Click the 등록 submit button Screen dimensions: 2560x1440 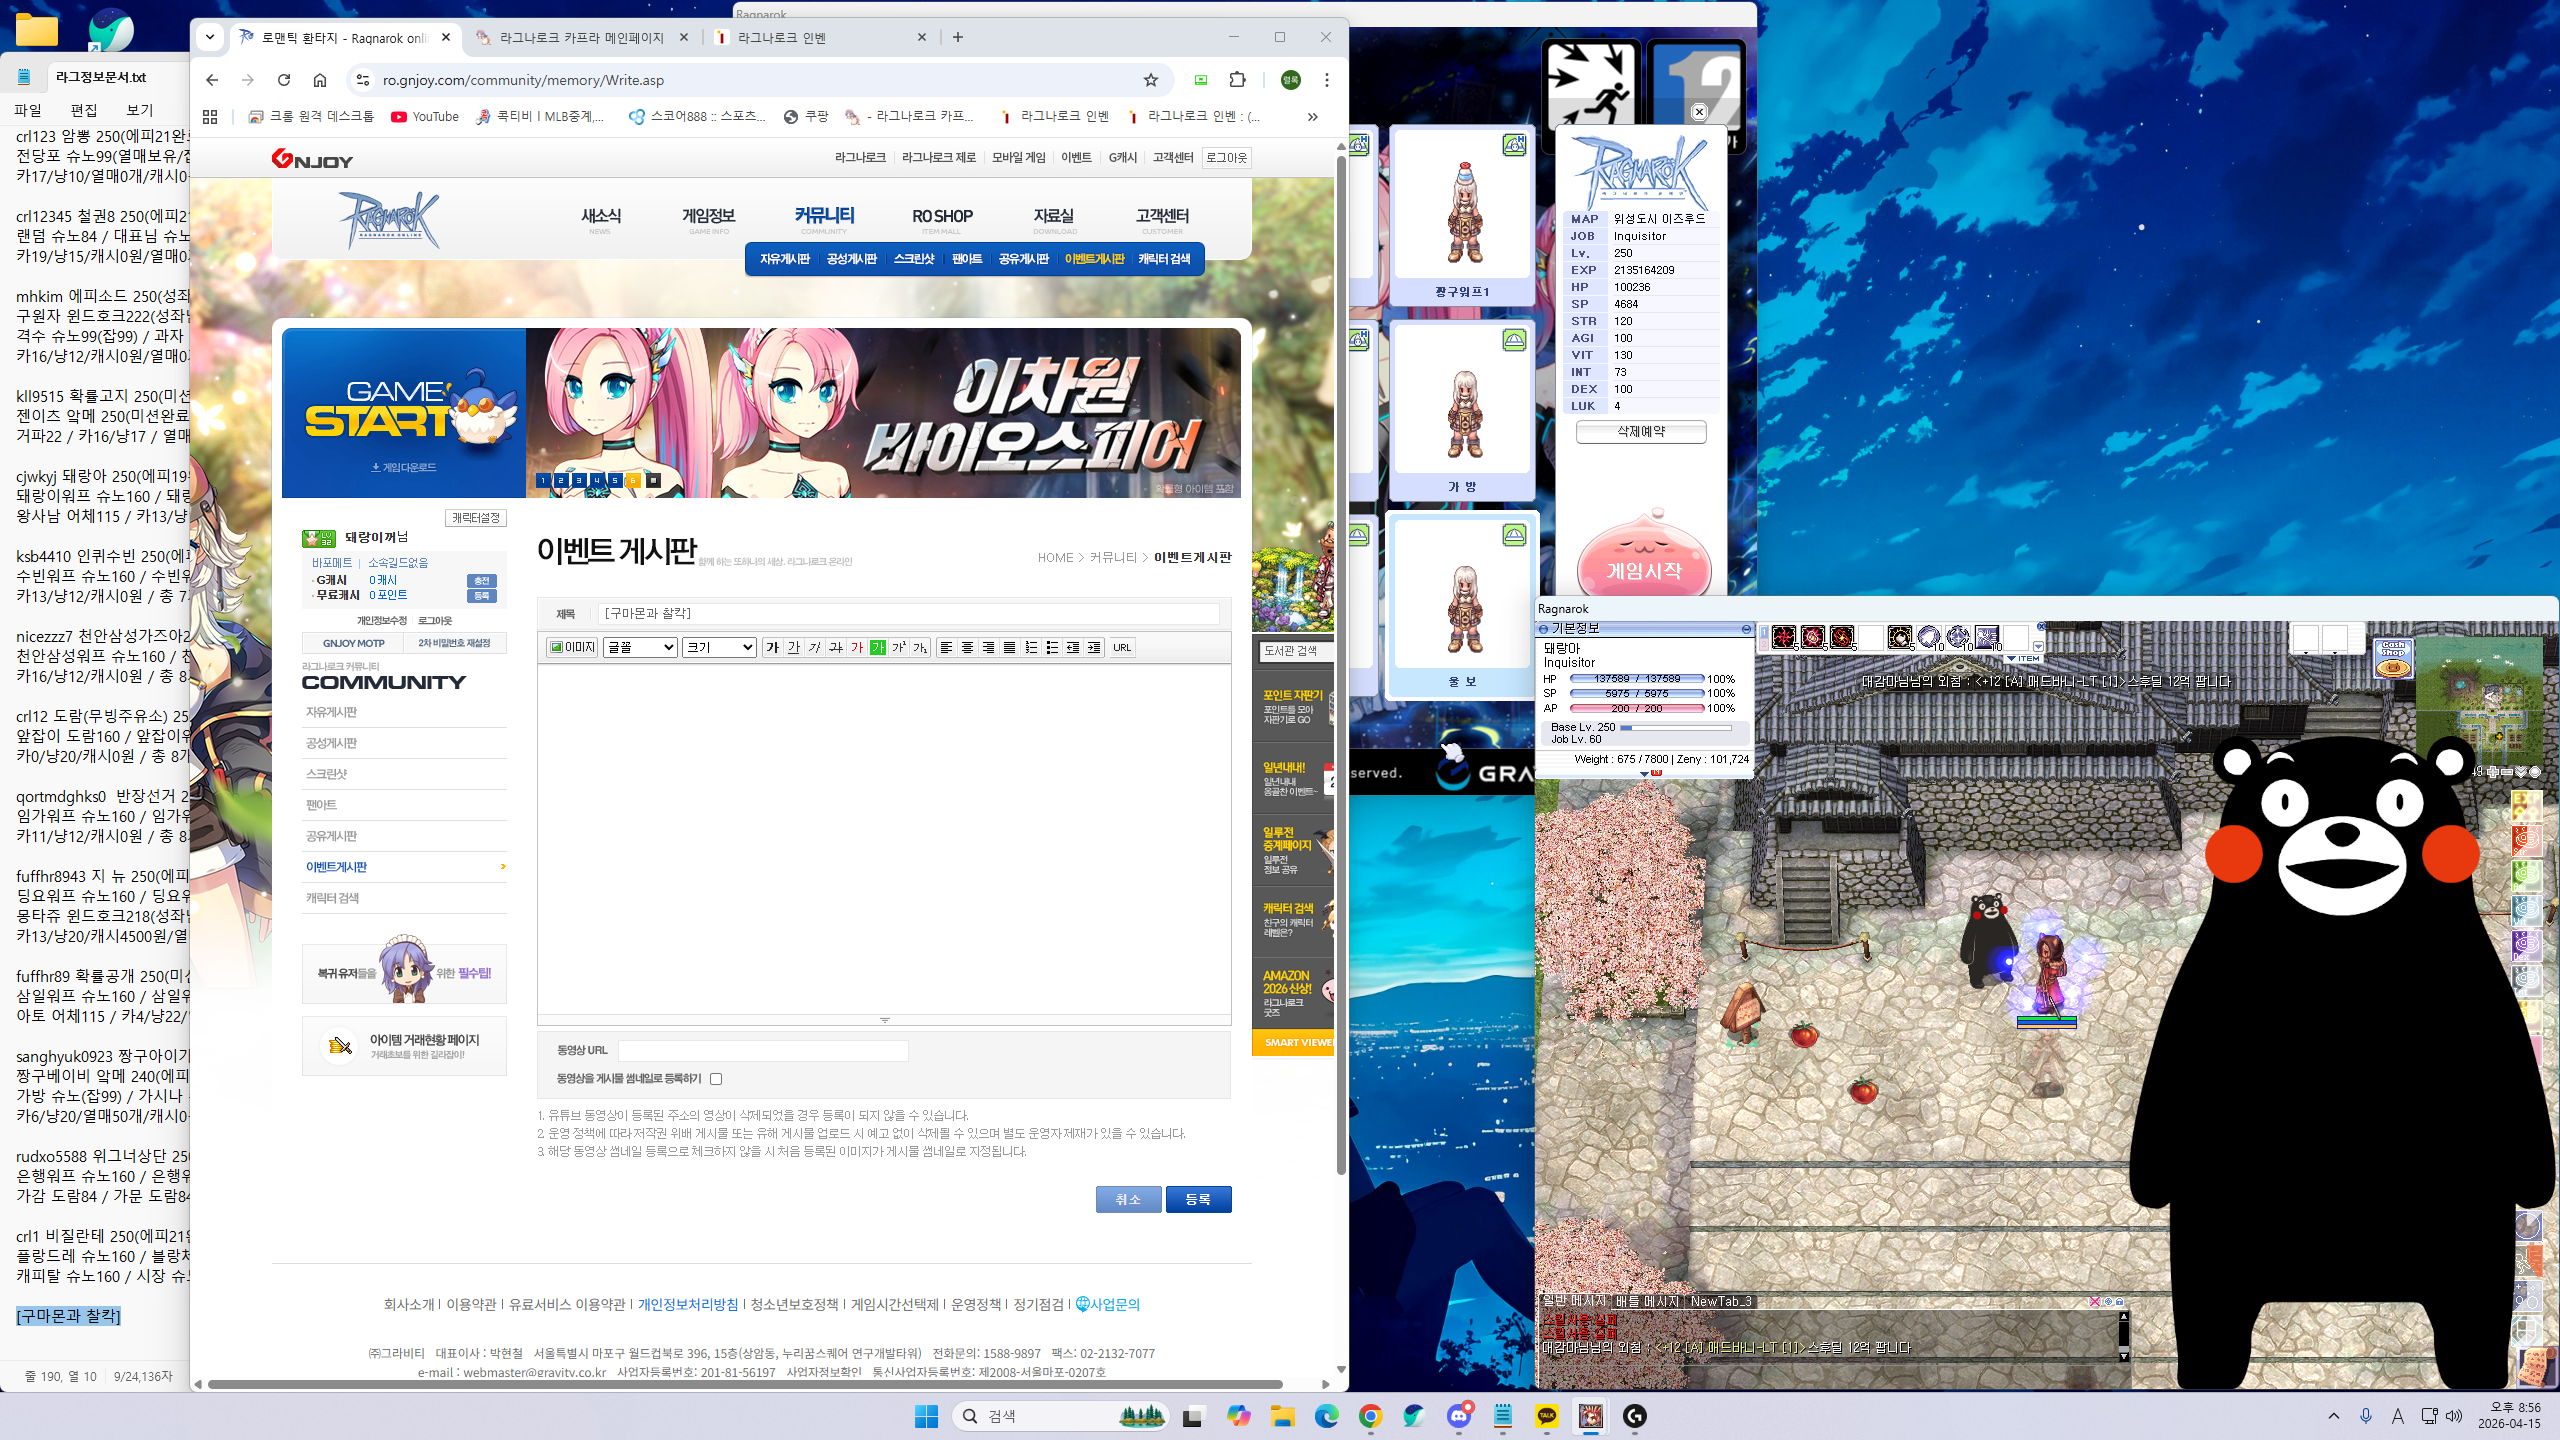1198,1199
